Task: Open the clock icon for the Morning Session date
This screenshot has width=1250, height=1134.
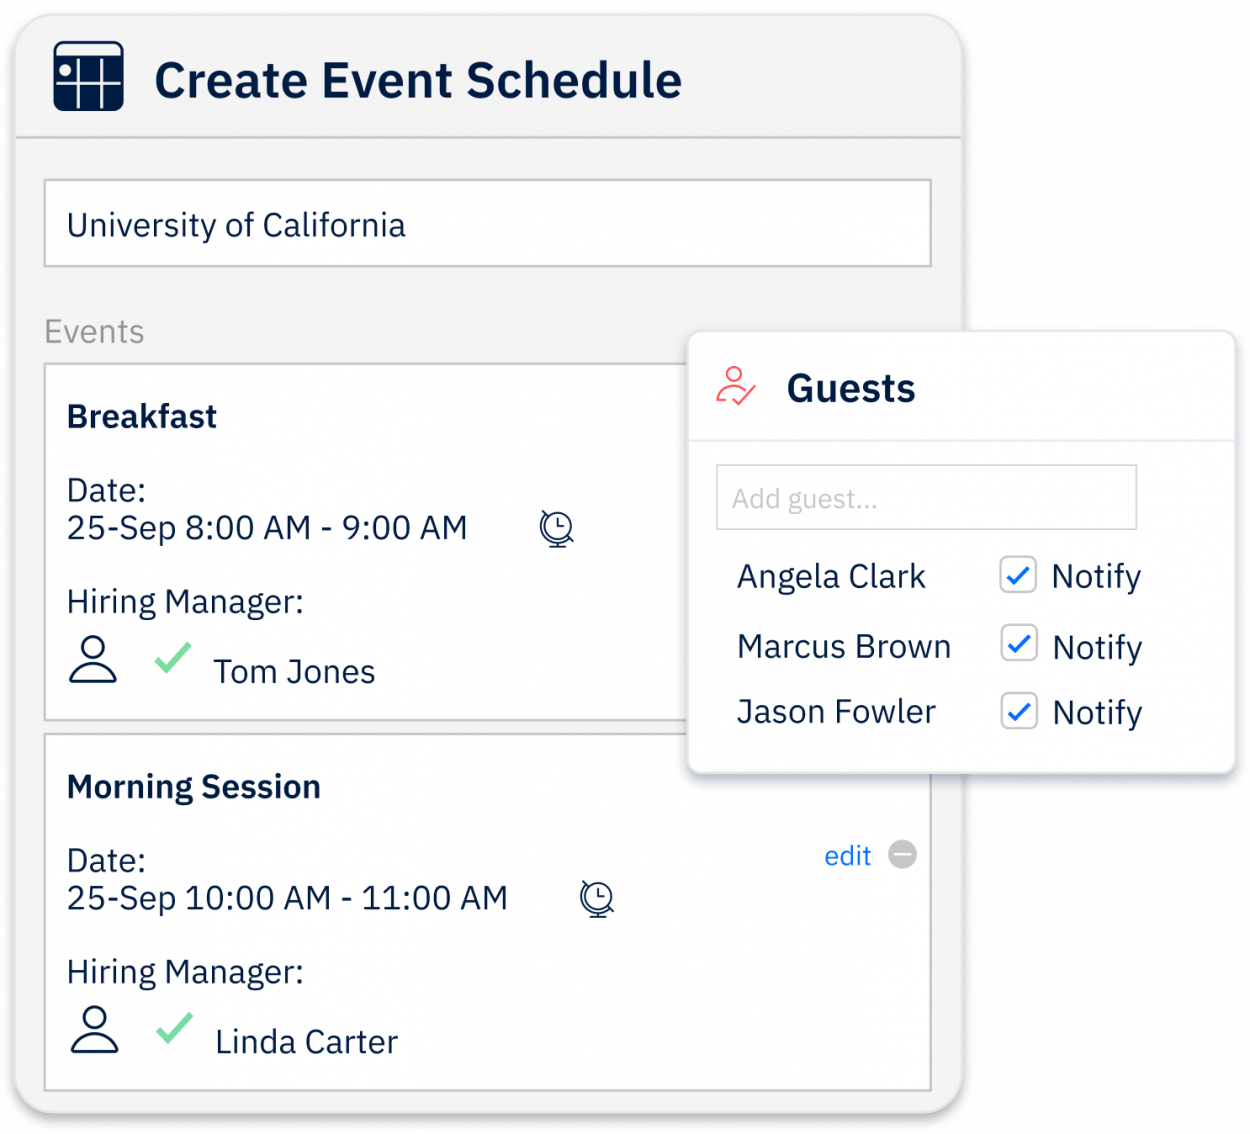Action: point(596,899)
